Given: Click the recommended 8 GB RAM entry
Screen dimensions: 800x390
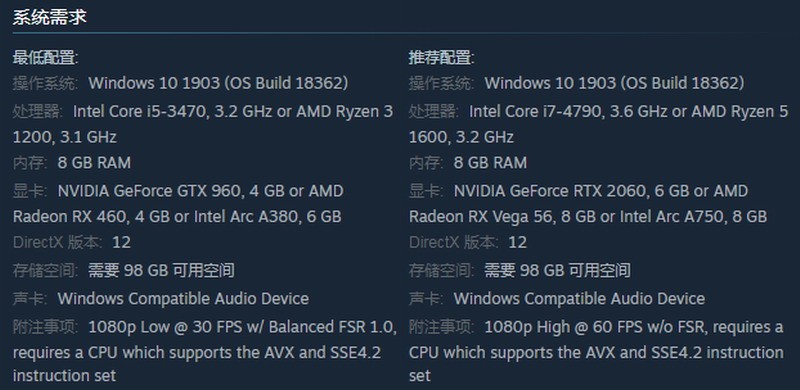Looking at the screenshot, I should pos(490,163).
